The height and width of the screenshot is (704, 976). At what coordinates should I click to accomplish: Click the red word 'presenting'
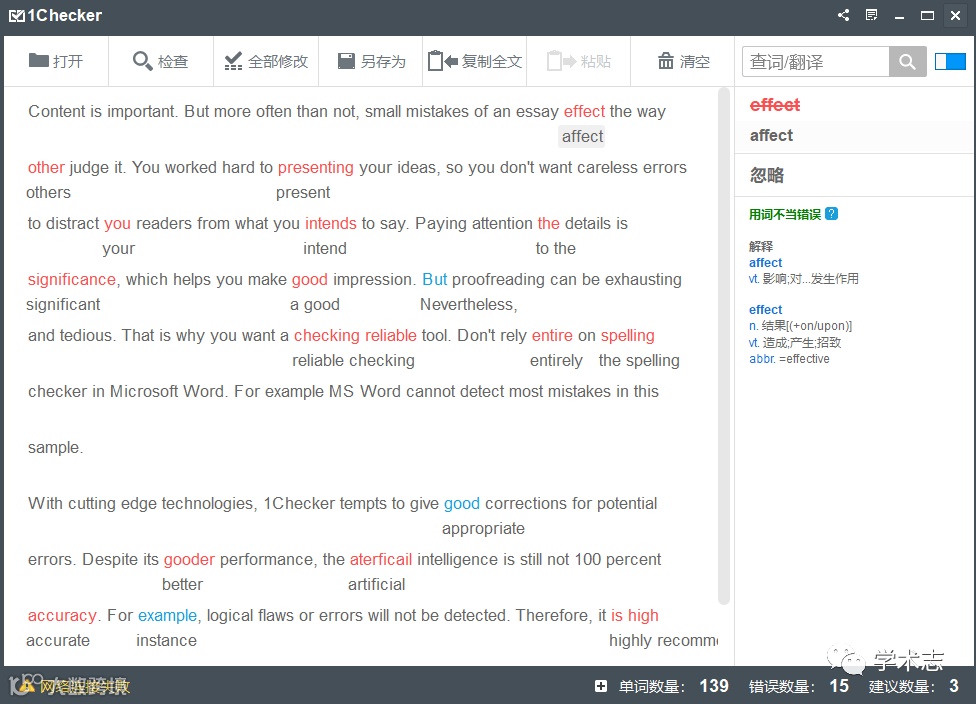pyautogui.click(x=316, y=167)
